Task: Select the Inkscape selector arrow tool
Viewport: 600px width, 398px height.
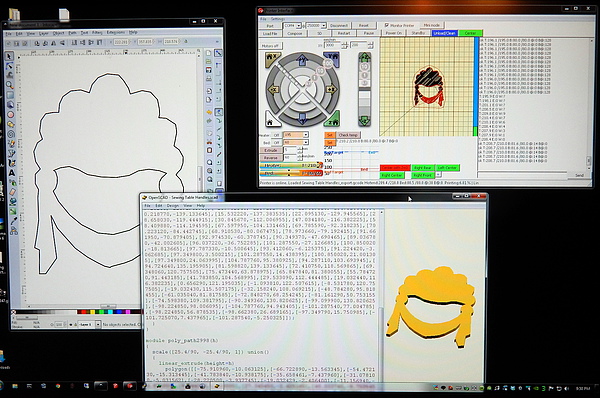Action: pos(9,56)
